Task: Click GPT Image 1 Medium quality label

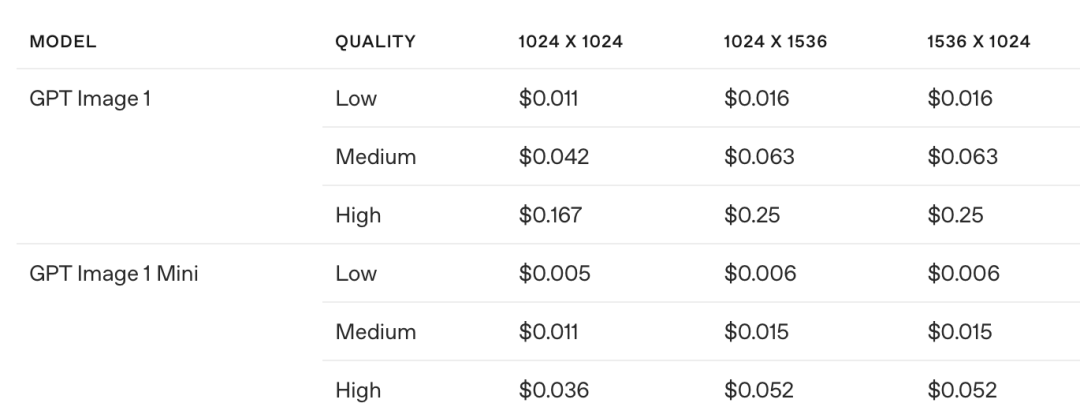Action: [375, 157]
